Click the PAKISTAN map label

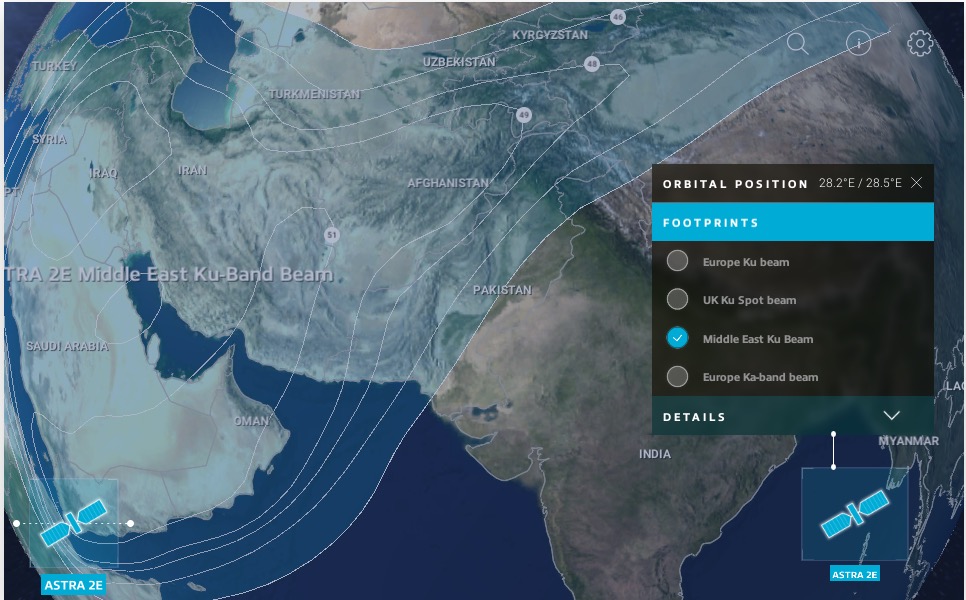click(x=502, y=290)
